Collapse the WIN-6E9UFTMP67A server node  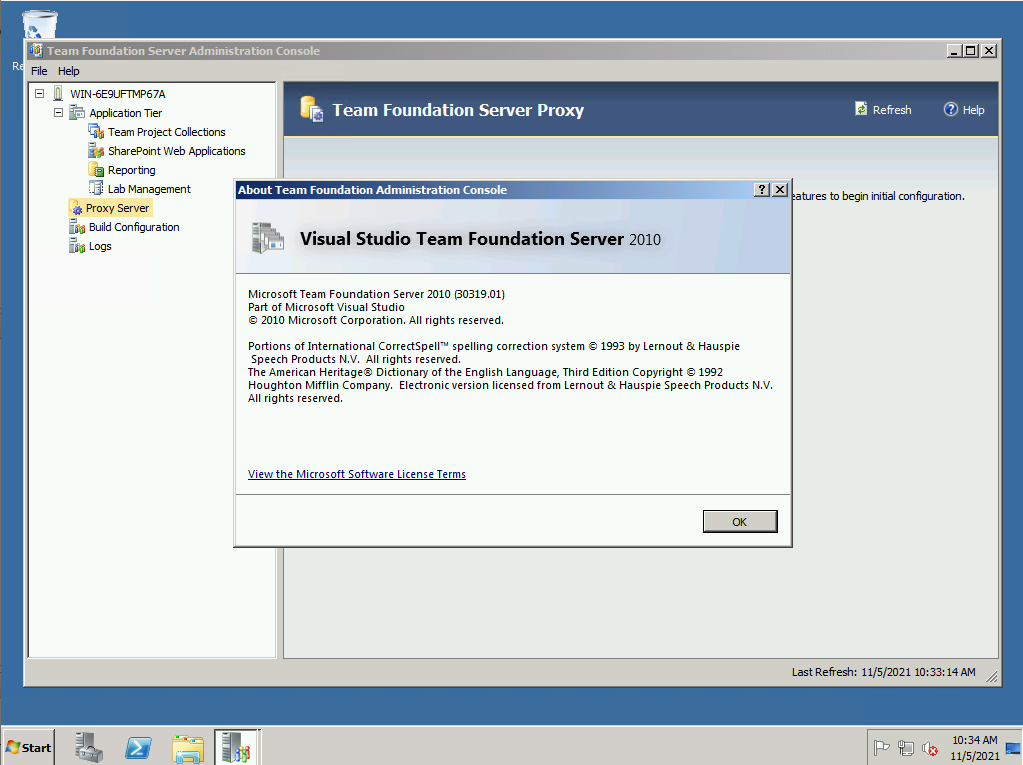[x=39, y=94]
